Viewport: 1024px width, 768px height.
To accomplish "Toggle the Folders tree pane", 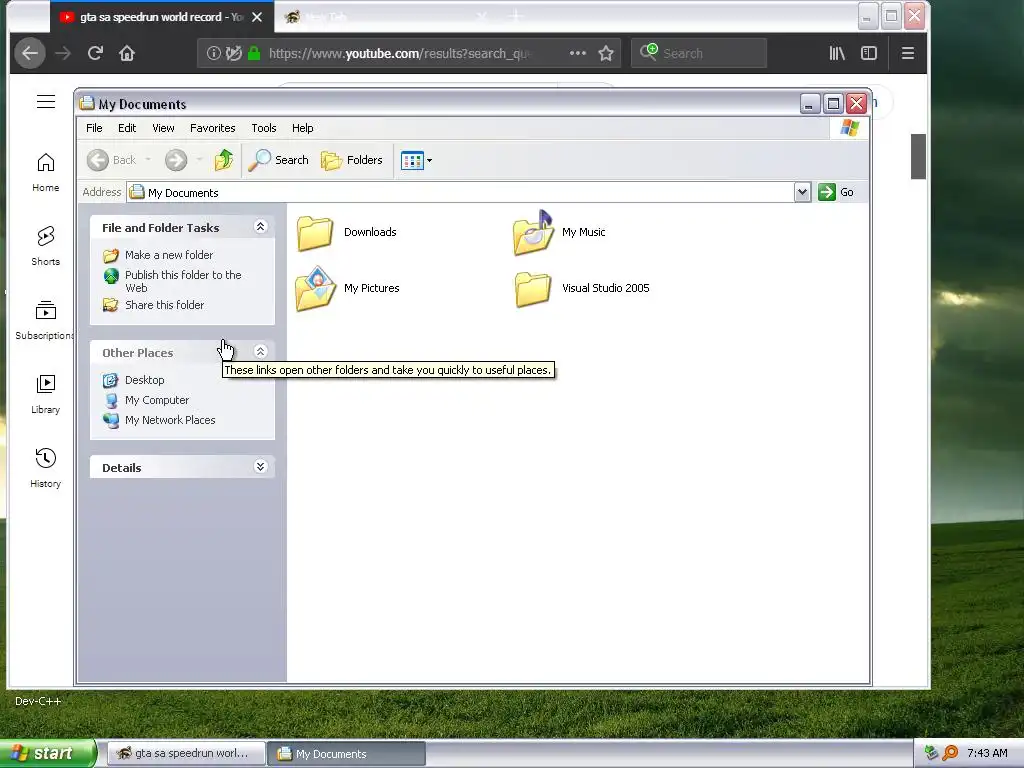I will coord(352,160).
